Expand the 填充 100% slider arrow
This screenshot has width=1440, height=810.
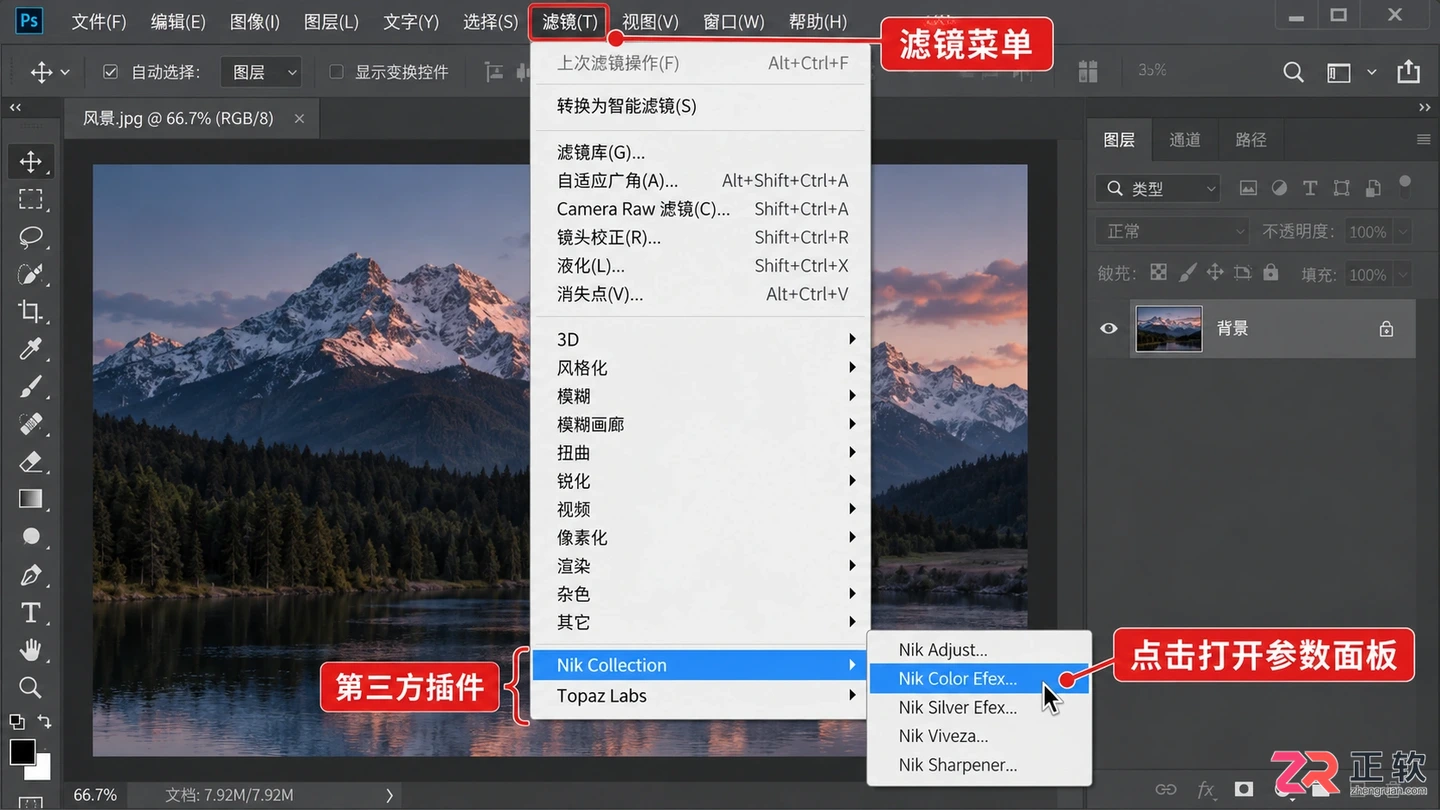pos(1402,274)
